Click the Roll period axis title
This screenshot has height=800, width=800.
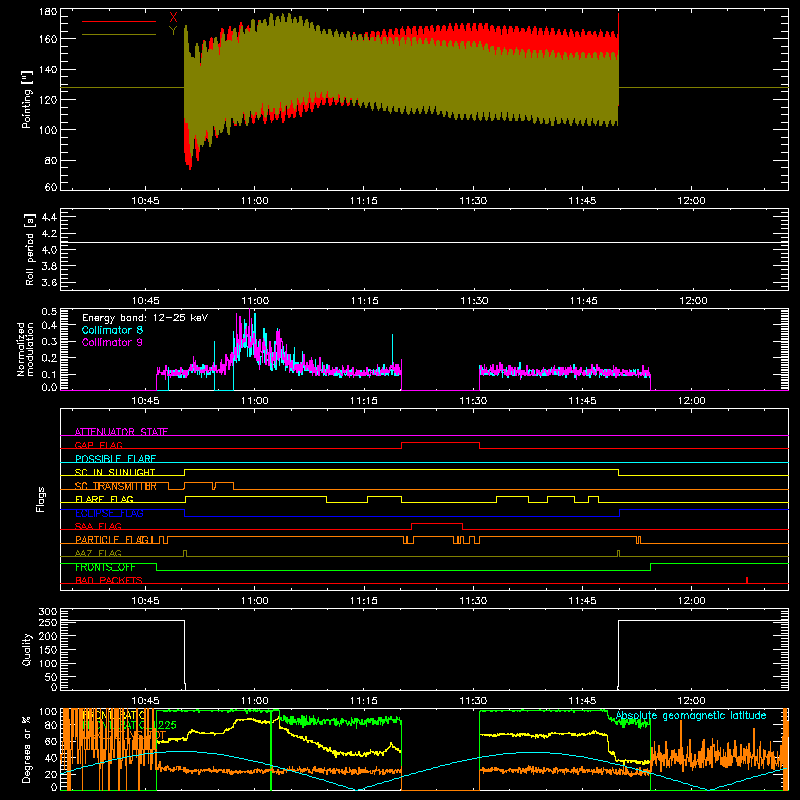30,250
